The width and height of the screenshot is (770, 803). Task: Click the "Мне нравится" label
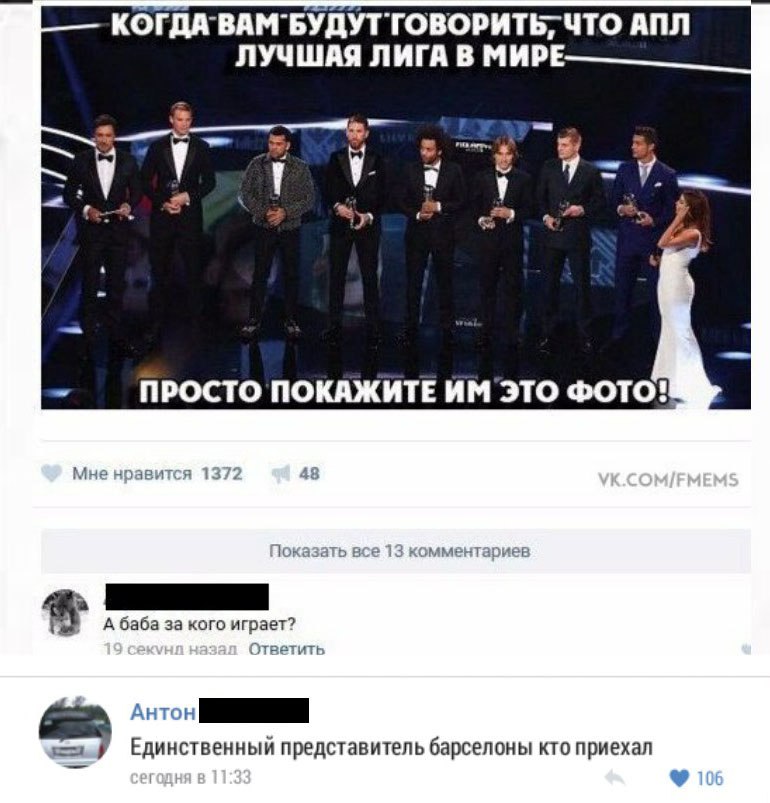point(132,474)
